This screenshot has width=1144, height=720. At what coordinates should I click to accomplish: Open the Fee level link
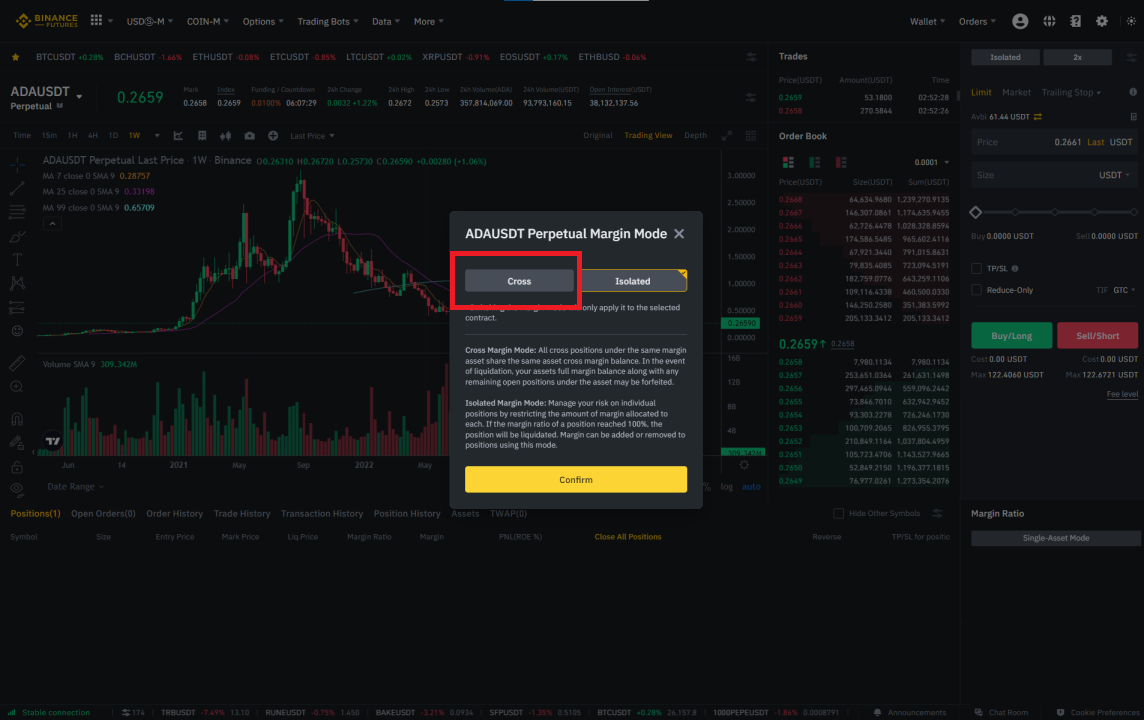click(x=1122, y=394)
